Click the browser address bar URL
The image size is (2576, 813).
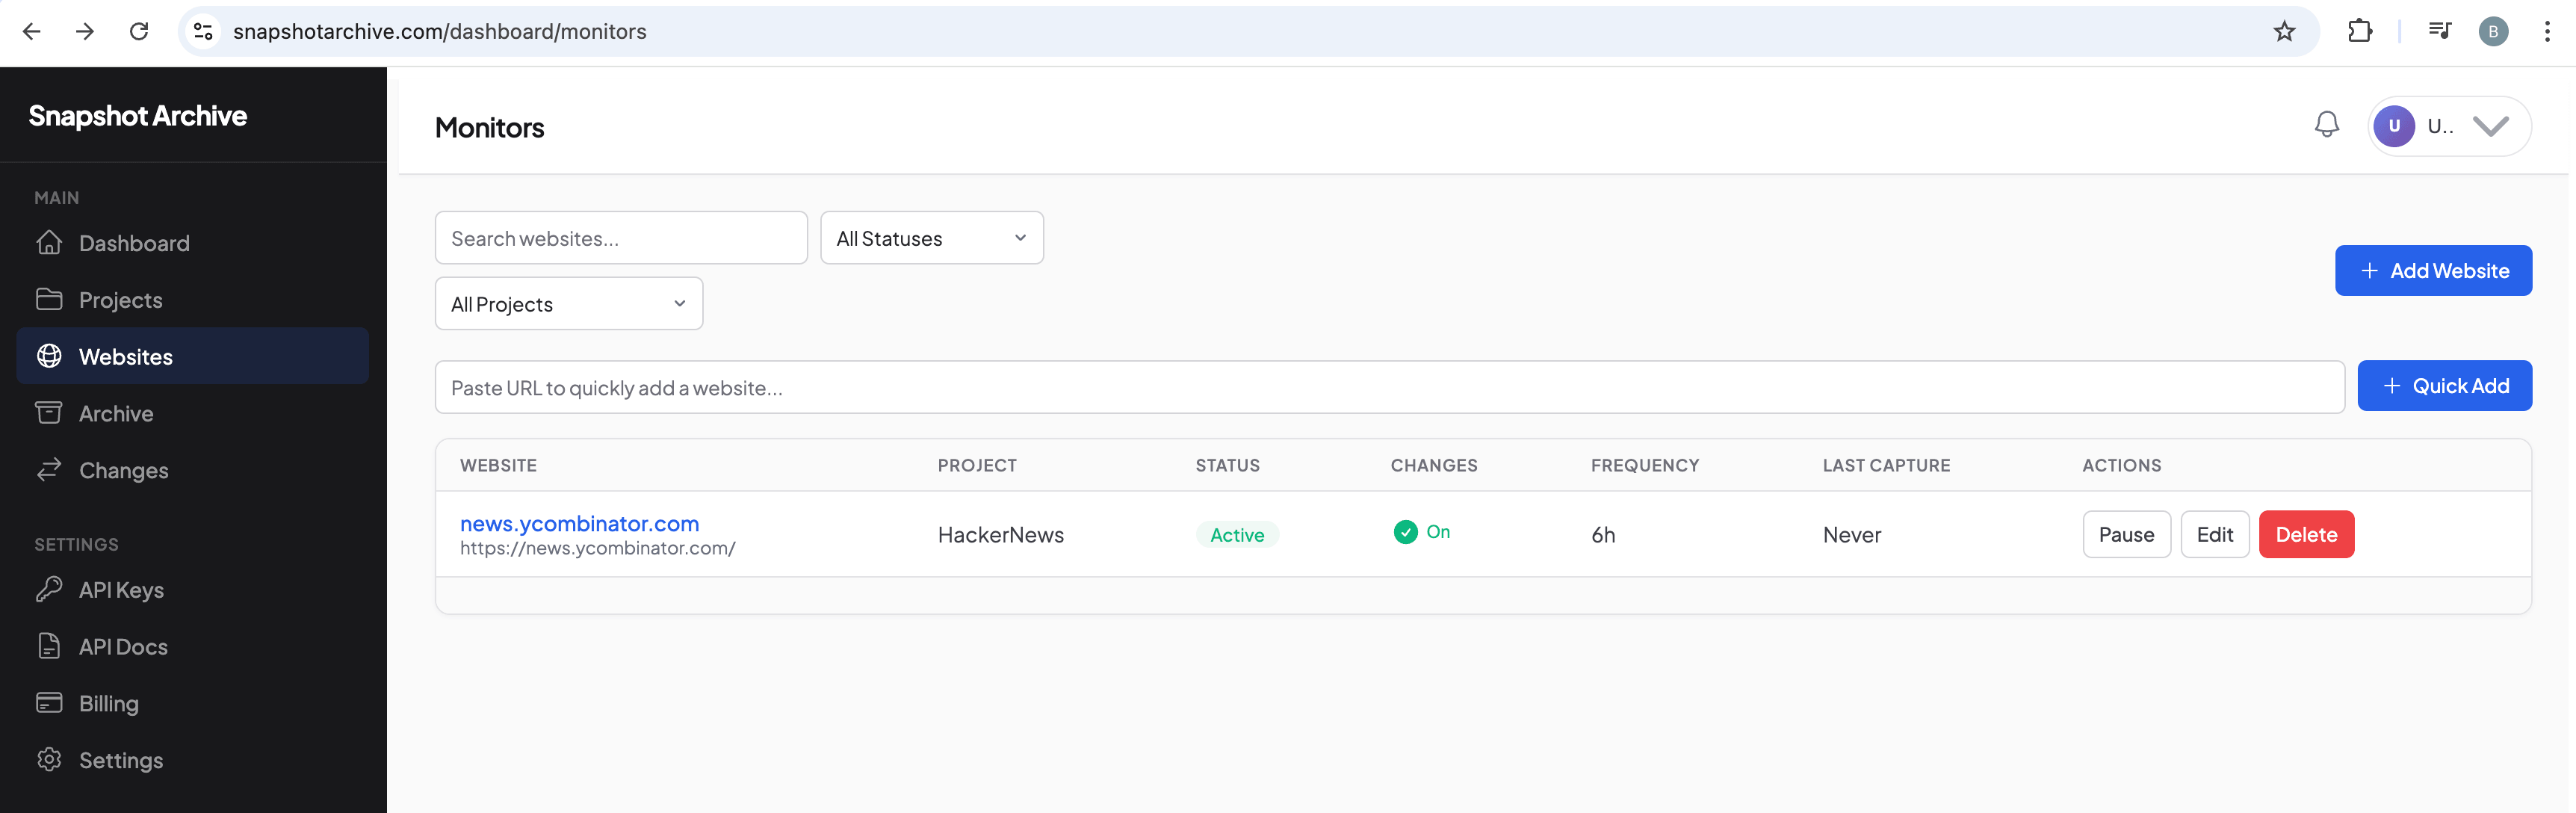pyautogui.click(x=440, y=31)
